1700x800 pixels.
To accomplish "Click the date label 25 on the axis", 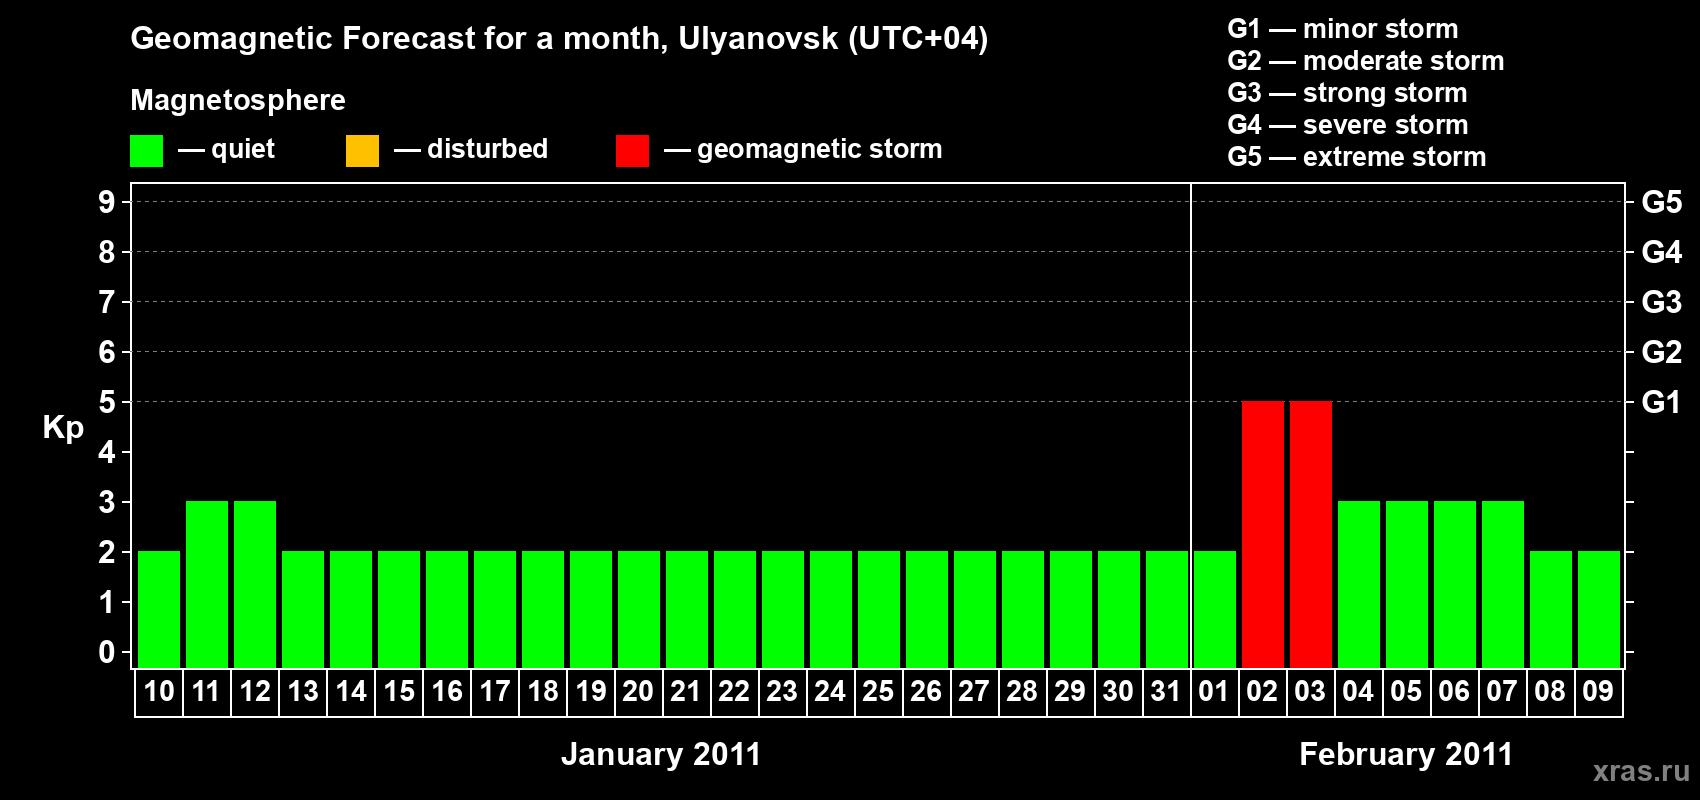I will [x=878, y=692].
